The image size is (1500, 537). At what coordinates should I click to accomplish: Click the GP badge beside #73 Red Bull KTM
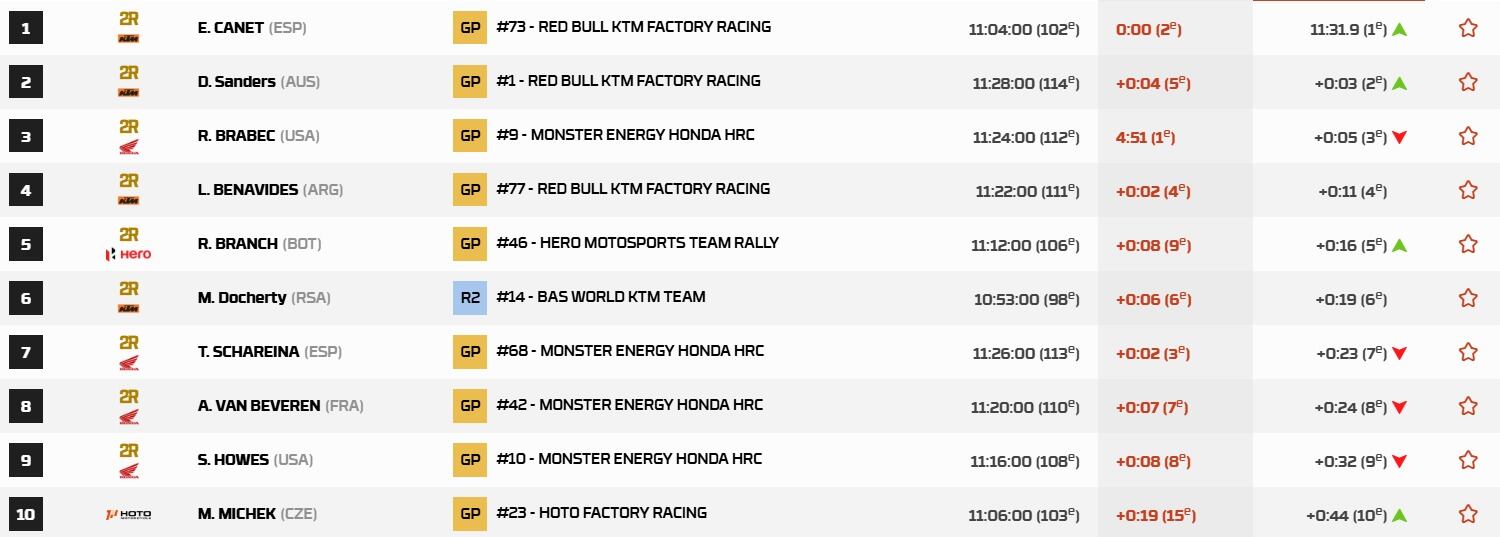coord(470,27)
